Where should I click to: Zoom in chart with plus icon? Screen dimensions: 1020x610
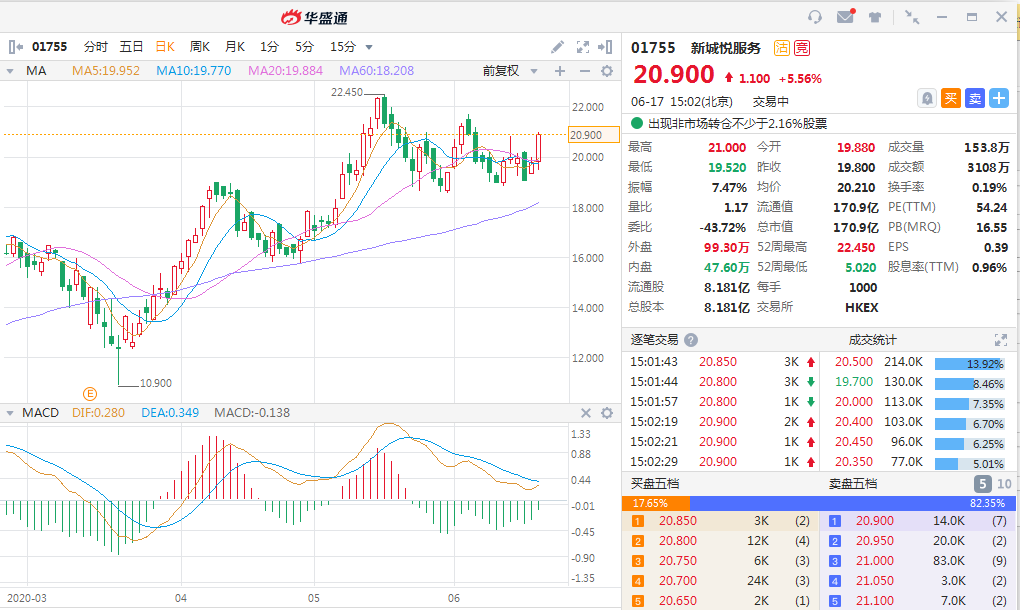coord(559,71)
